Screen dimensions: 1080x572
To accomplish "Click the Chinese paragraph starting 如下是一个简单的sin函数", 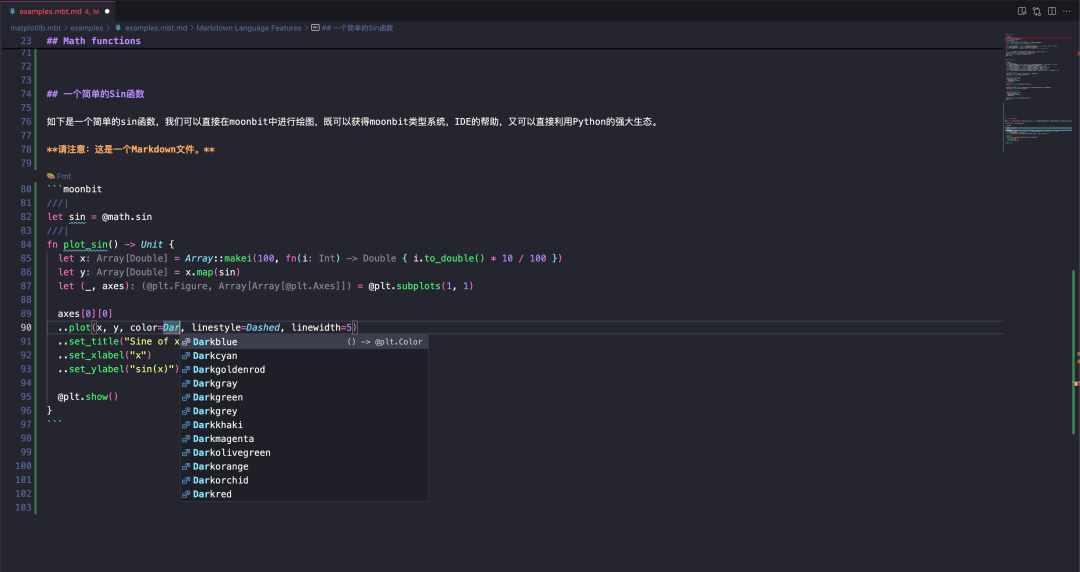I will [353, 122].
